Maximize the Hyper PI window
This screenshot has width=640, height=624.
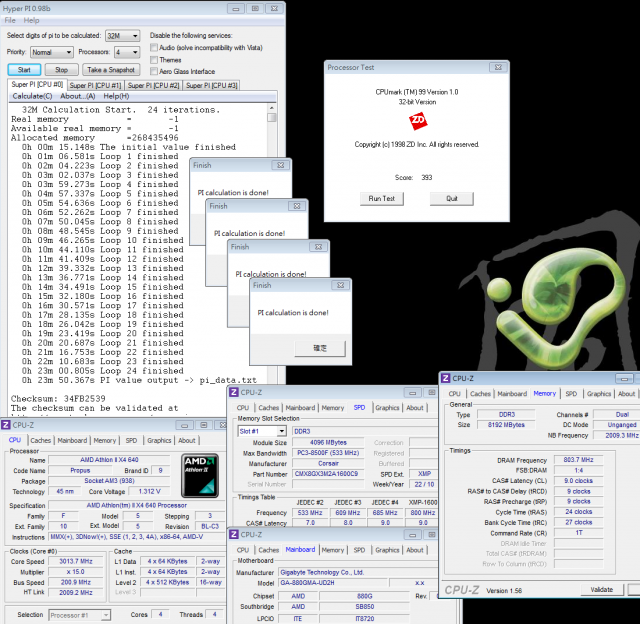[255, 8]
